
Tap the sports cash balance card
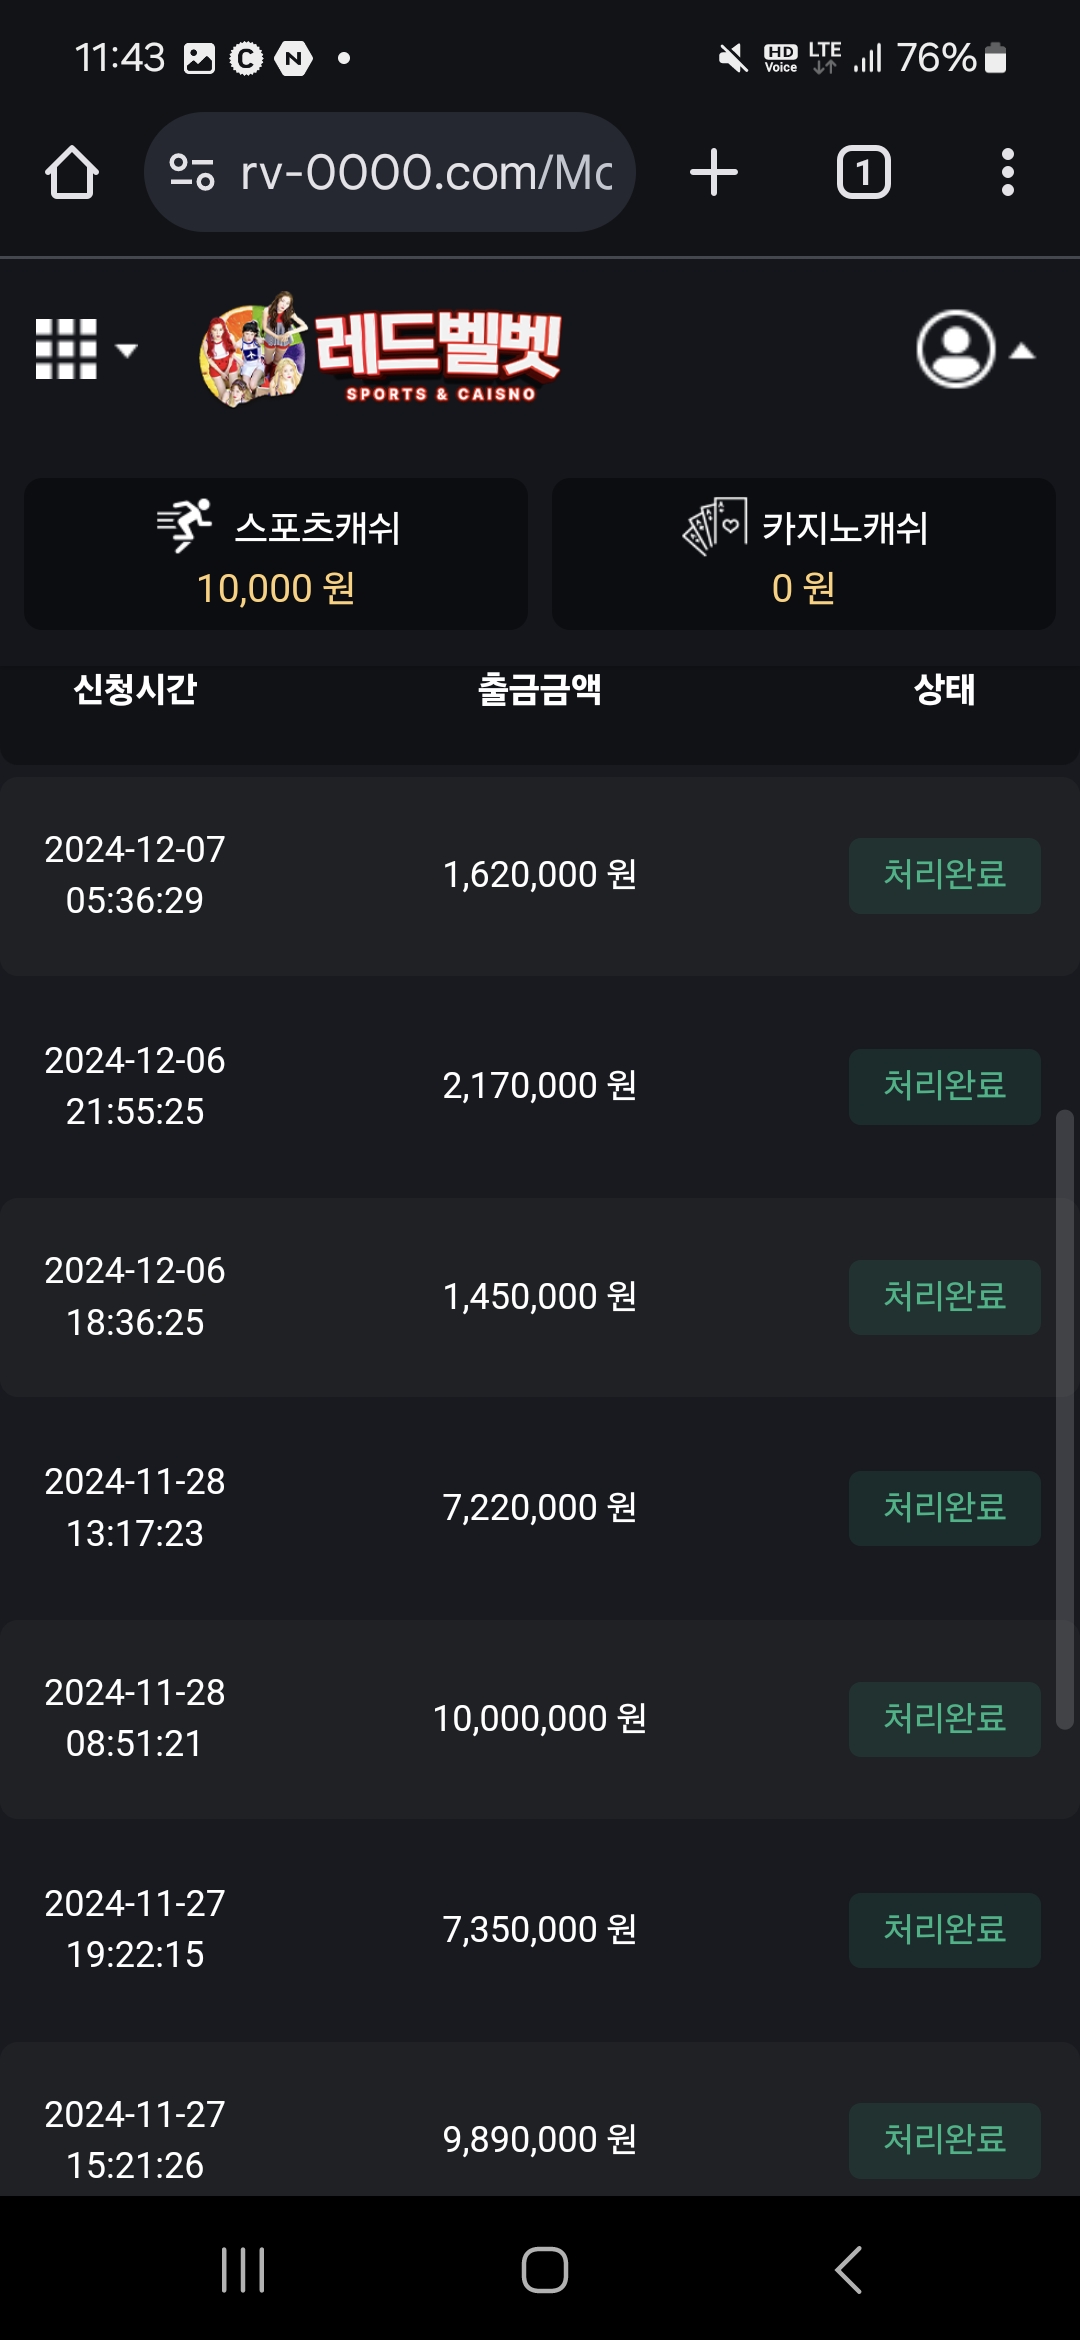(x=276, y=554)
